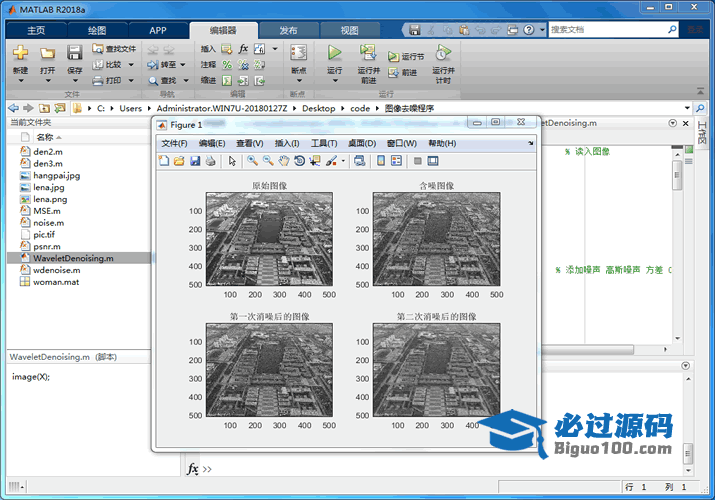Click the save disk icon in Figure toolbar
This screenshot has height=500, width=715.
coord(195,161)
